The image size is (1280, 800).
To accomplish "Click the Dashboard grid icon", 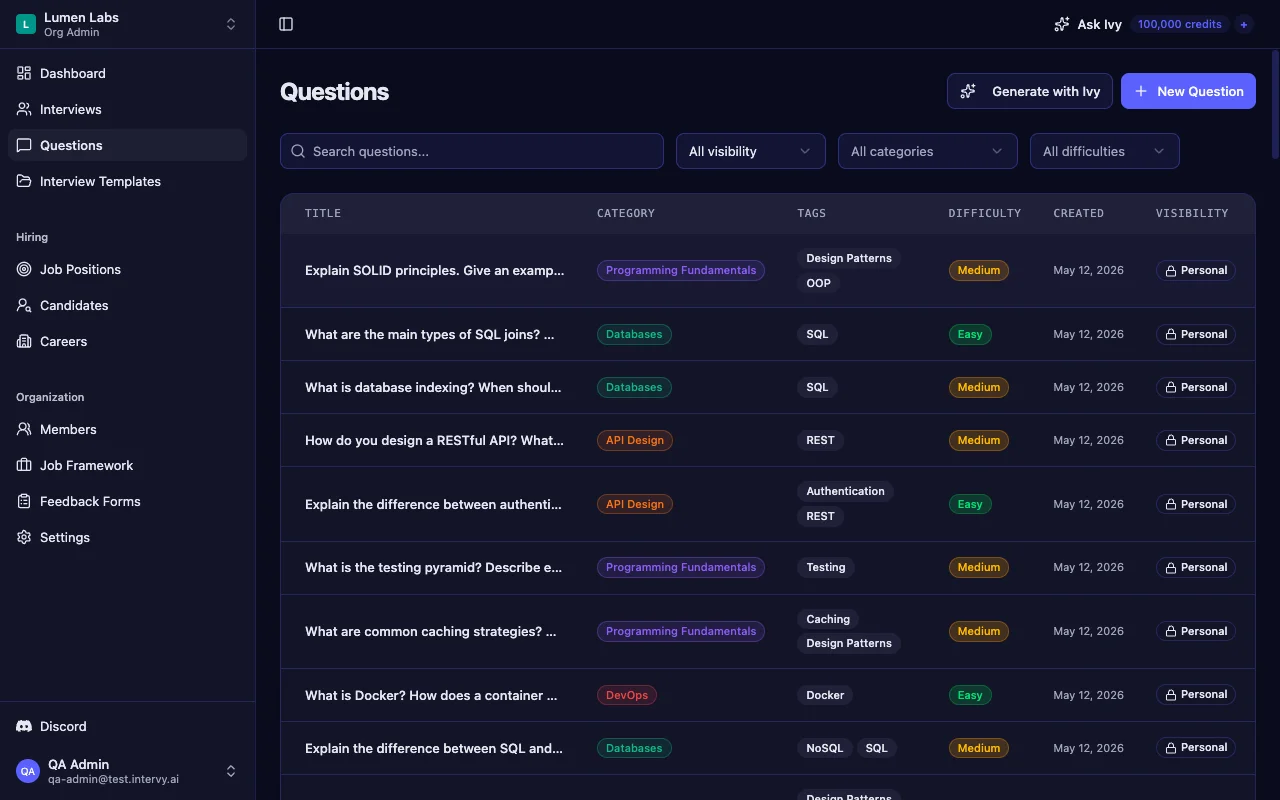I will tap(24, 73).
